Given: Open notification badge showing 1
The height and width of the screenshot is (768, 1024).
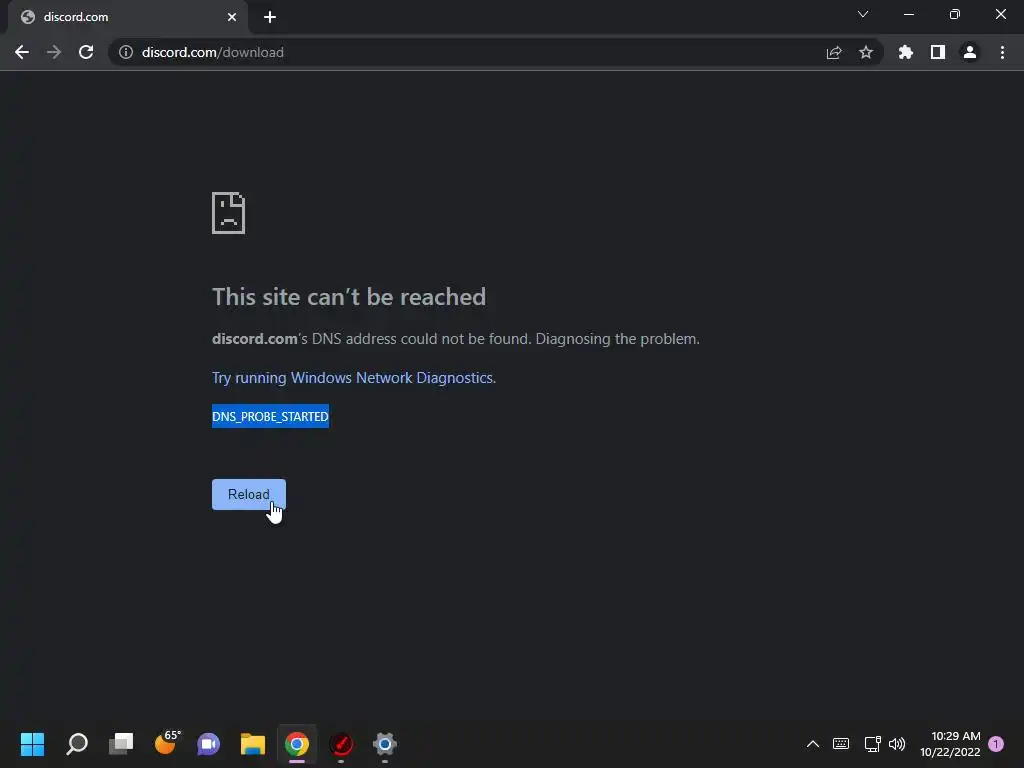Looking at the screenshot, I should (996, 744).
